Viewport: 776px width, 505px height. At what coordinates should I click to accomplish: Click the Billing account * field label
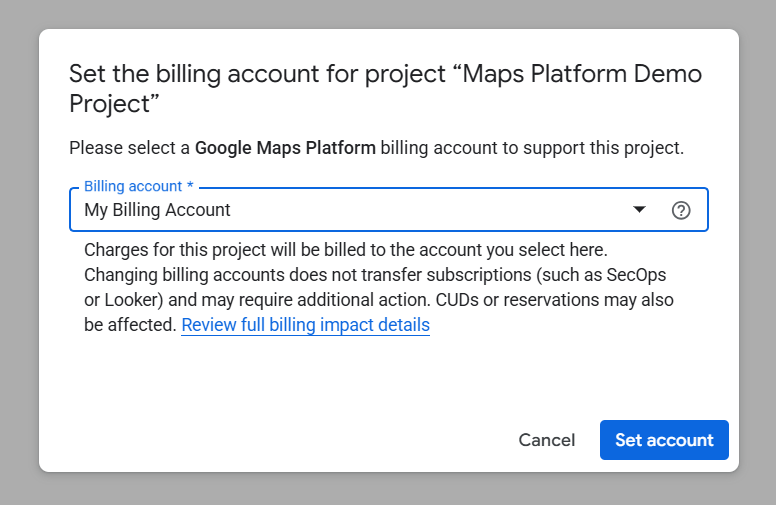(x=139, y=186)
